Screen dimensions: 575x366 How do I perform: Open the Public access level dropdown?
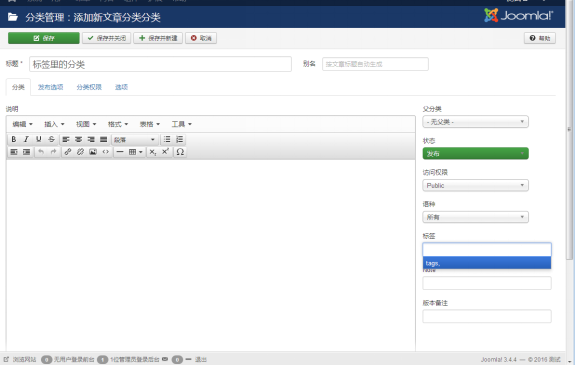tap(475, 186)
